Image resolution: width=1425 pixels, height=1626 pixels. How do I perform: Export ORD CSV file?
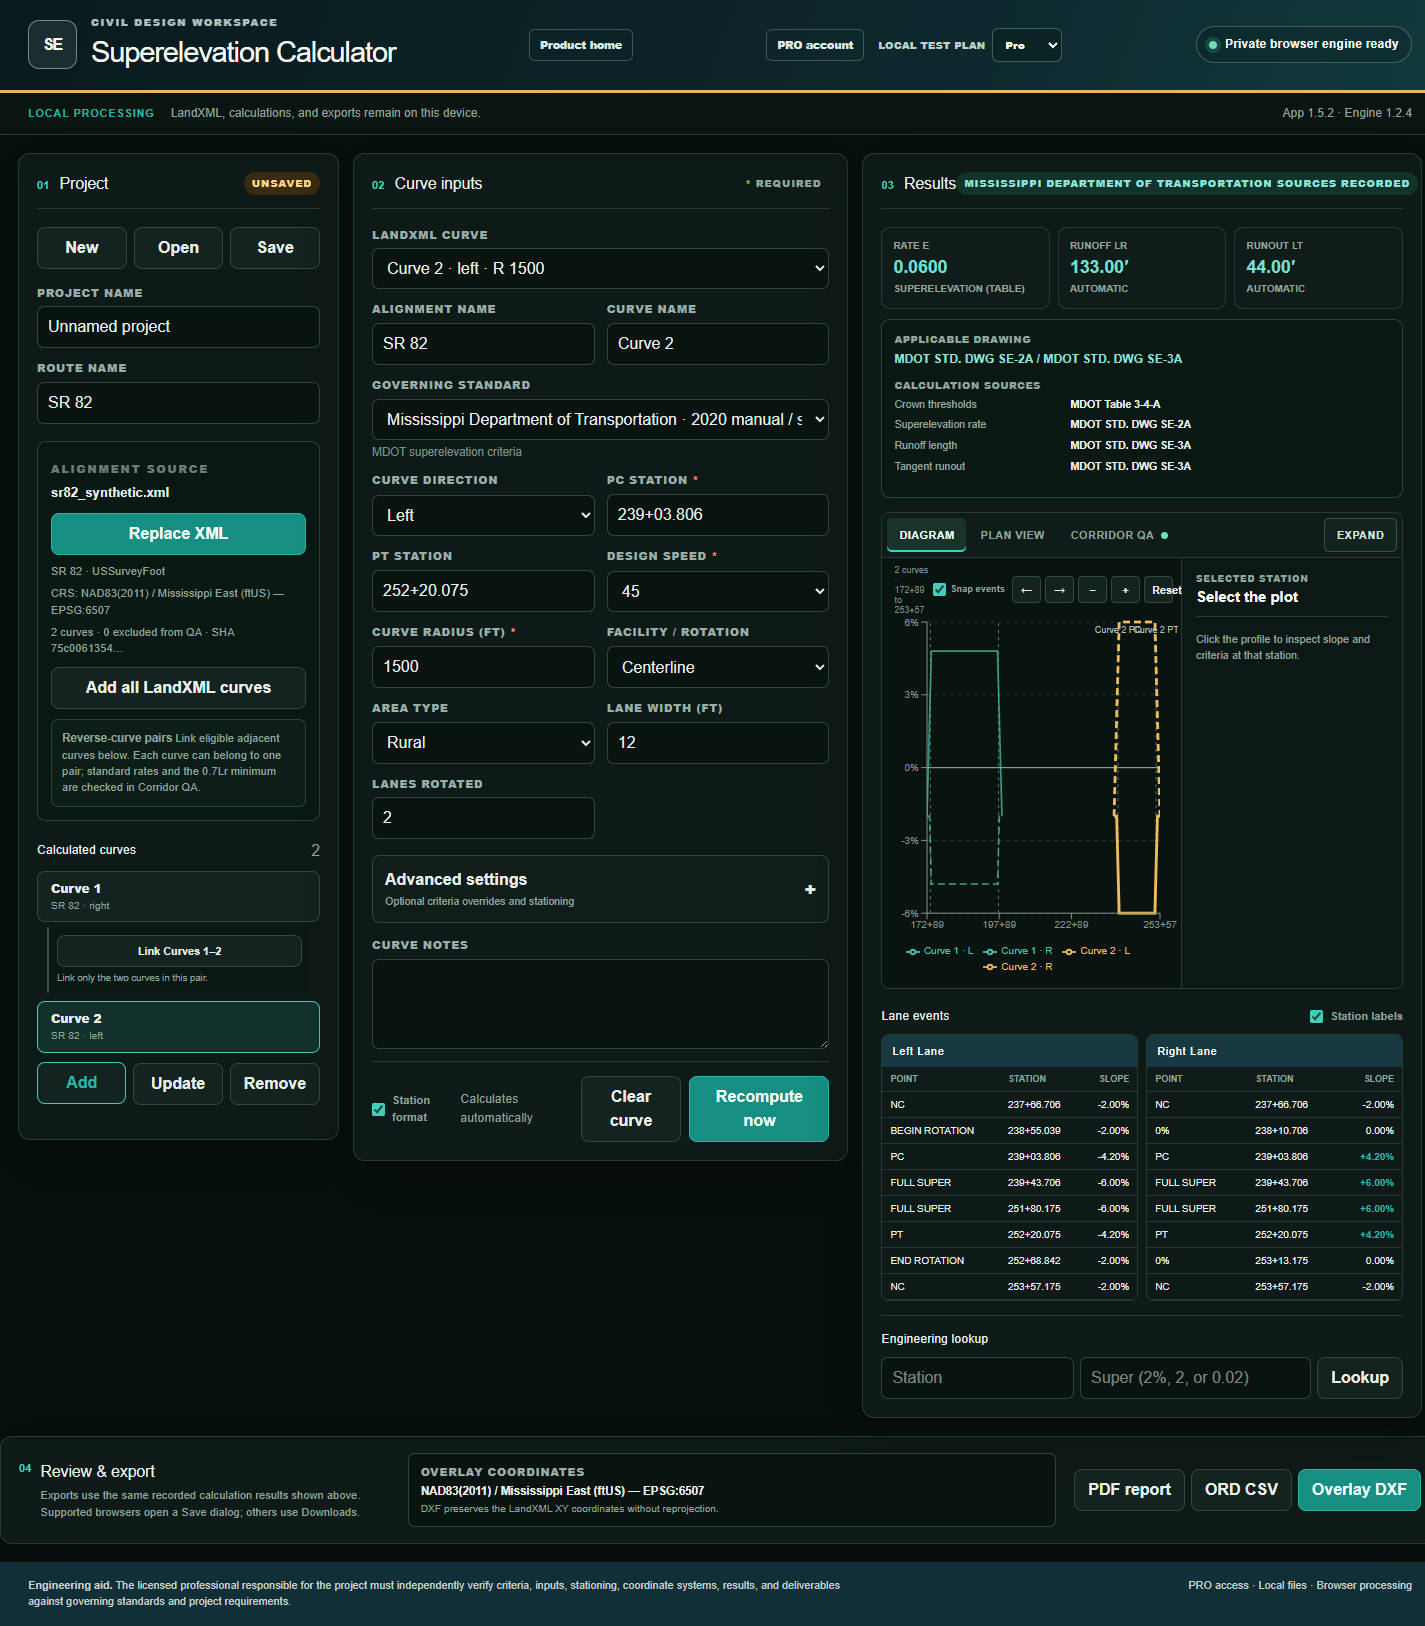(1241, 1490)
